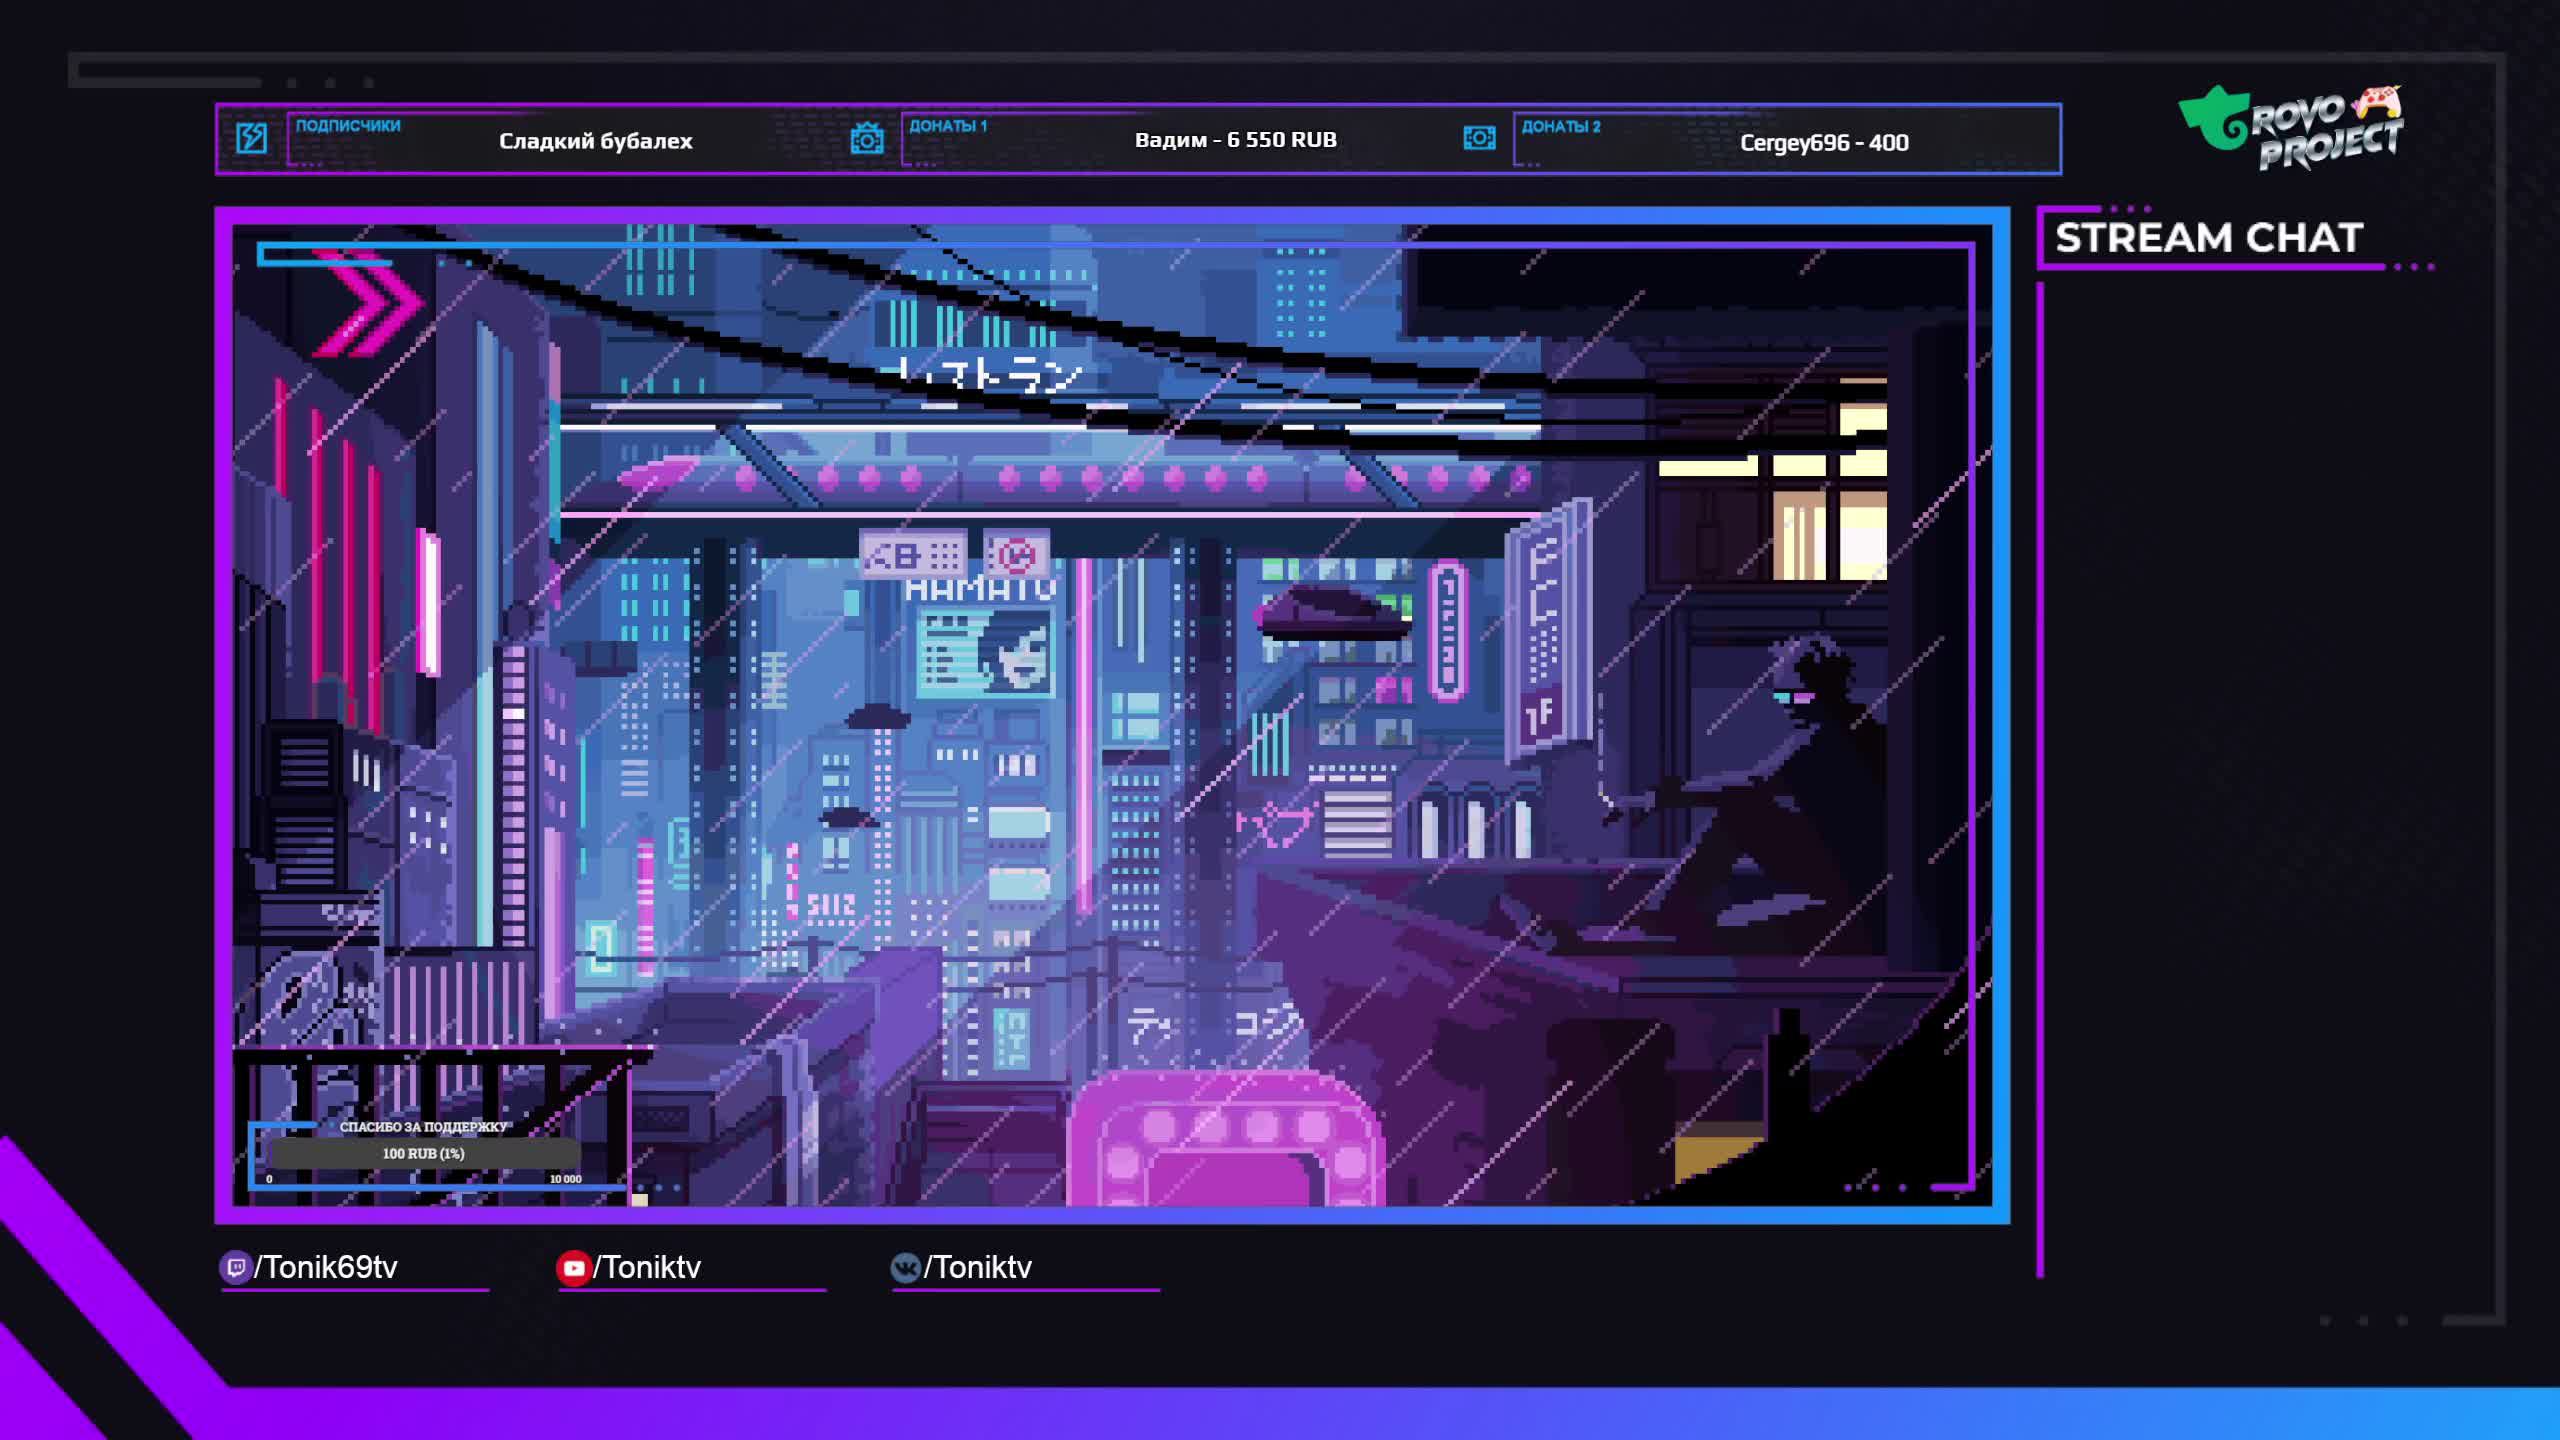This screenshot has height=1440, width=2560.
Task: Select the ДОНАТЫ 1 label
Action: (947, 126)
